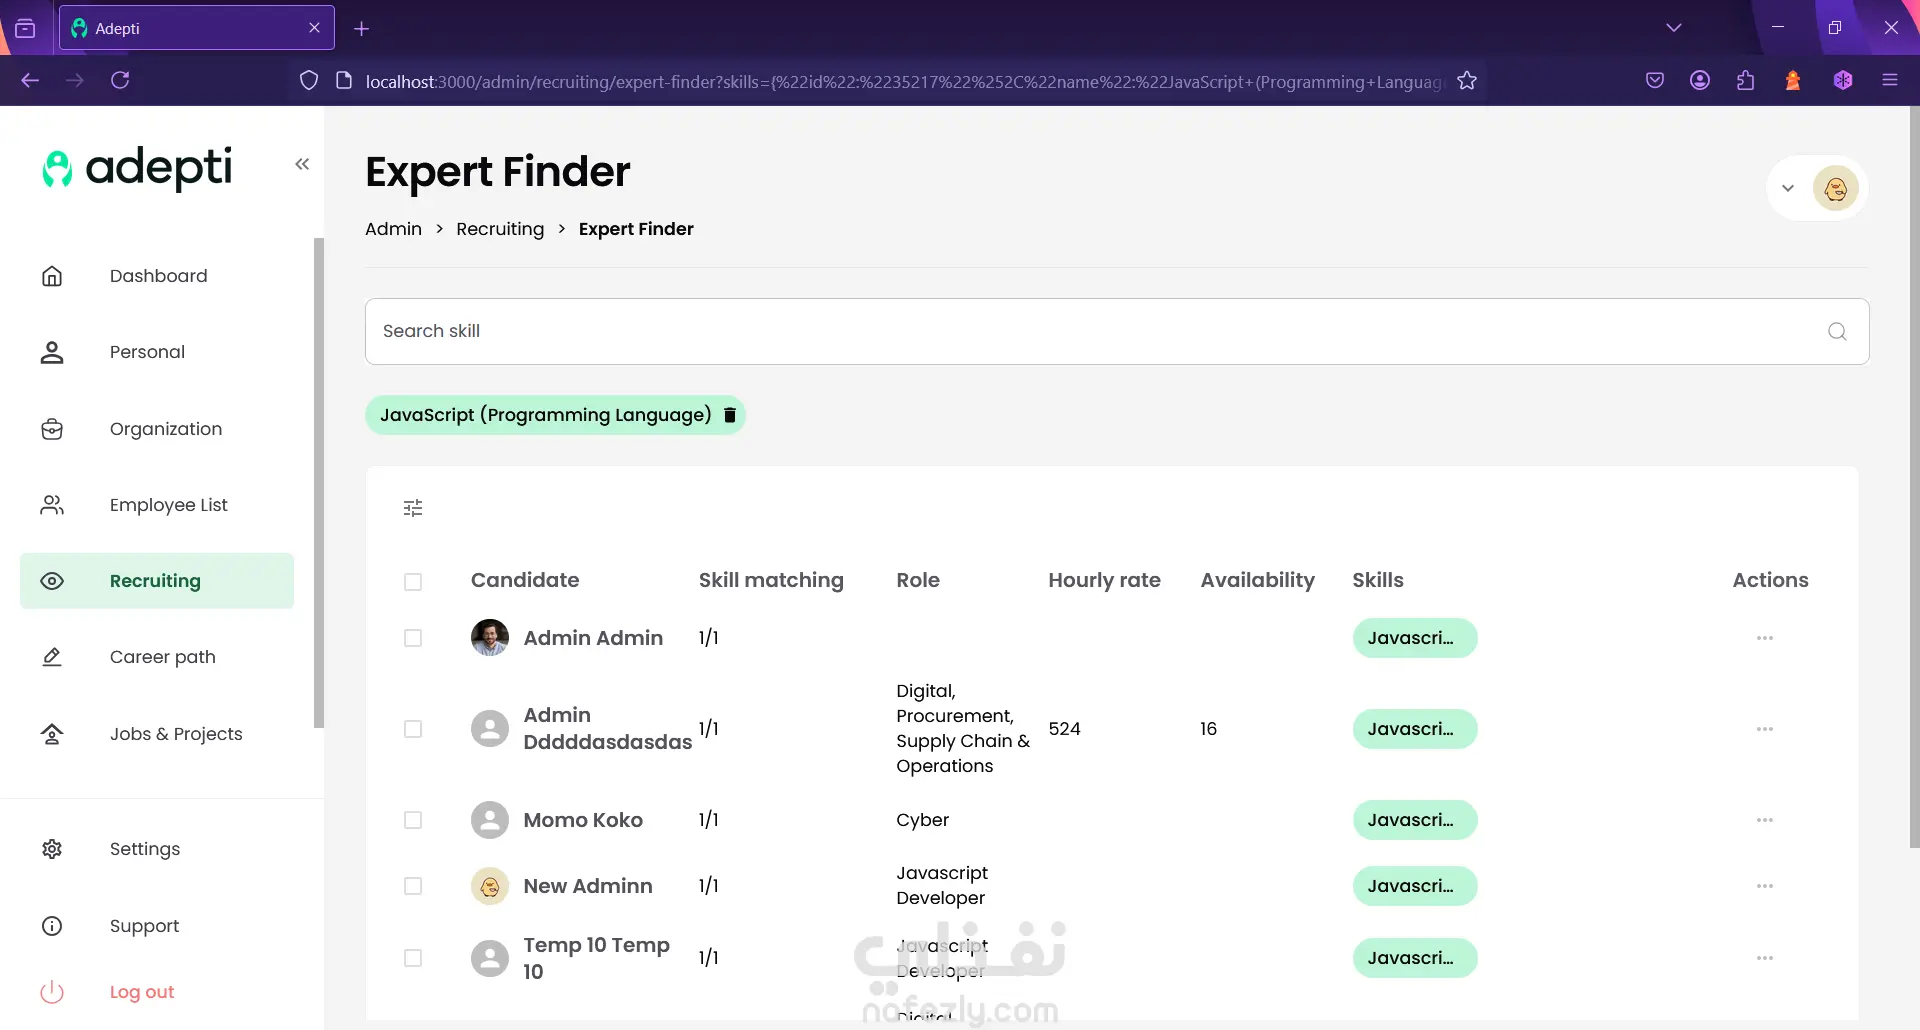Click the Log out power icon
The height and width of the screenshot is (1030, 1920).
click(x=52, y=992)
